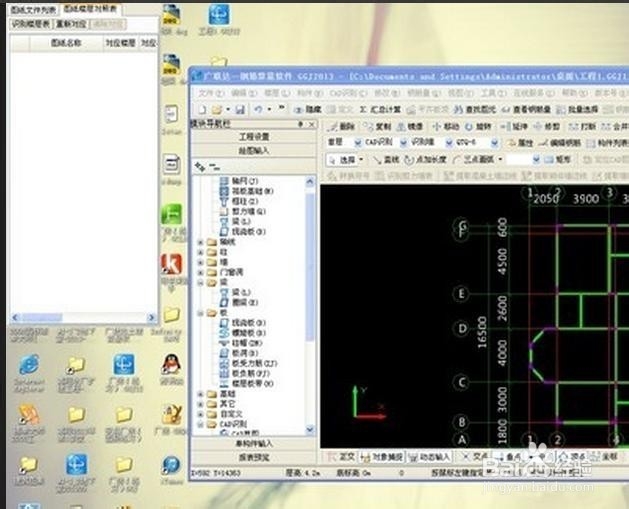Choose the 旋转 rotate tool

tap(478, 126)
